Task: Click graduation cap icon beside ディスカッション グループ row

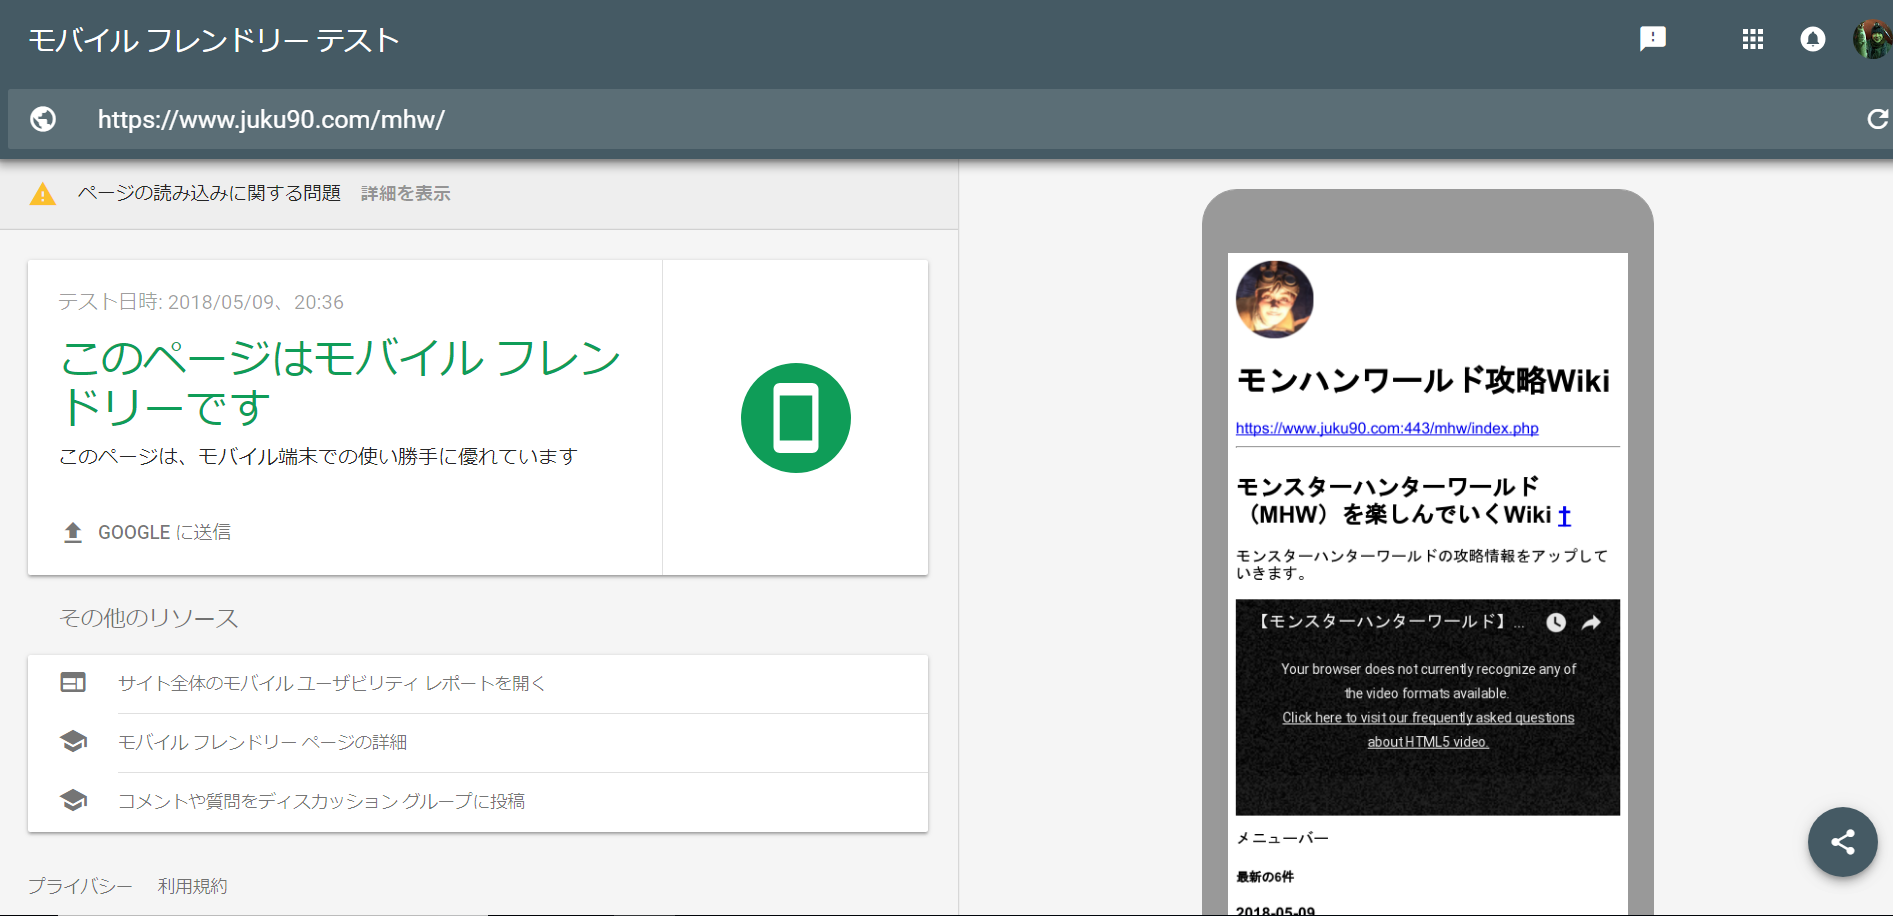Action: pyautogui.click(x=73, y=801)
